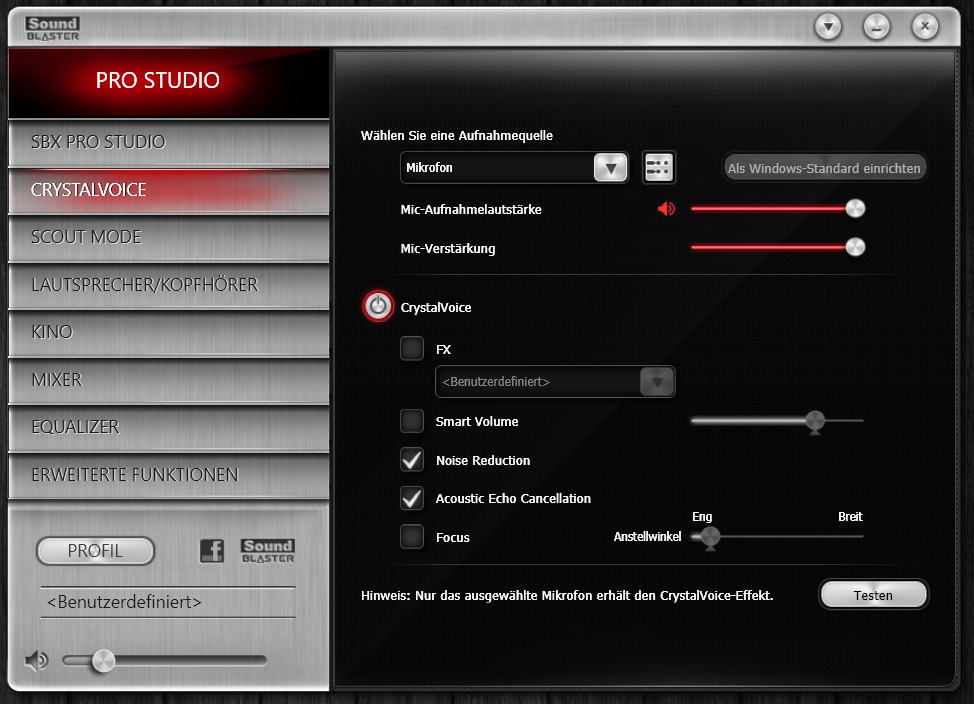The width and height of the screenshot is (974, 704).
Task: Click the Testen button
Action: pyautogui.click(x=873, y=595)
